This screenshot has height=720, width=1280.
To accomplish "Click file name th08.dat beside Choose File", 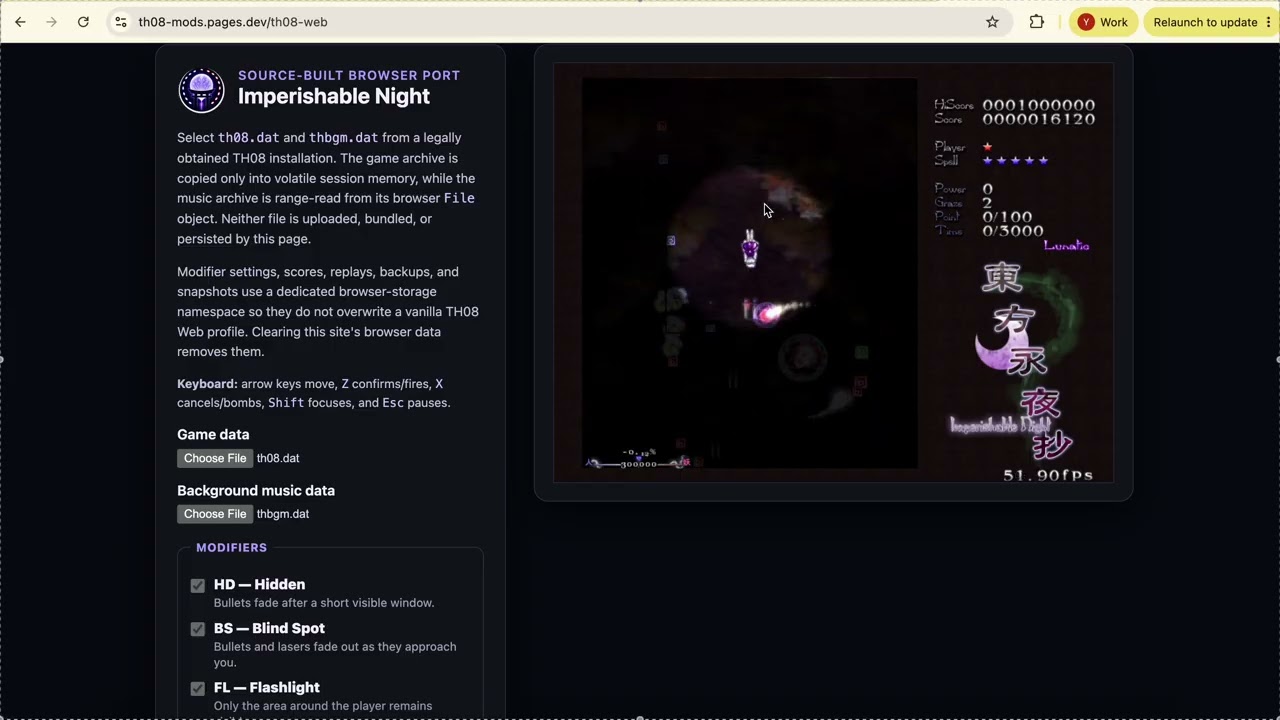I will pyautogui.click(x=278, y=458).
